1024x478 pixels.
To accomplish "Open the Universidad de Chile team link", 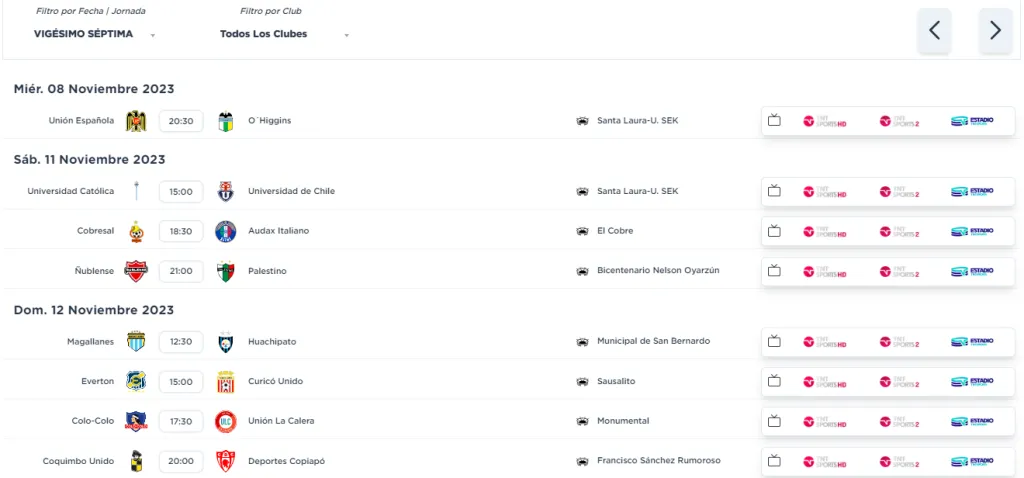I will [x=291, y=191].
